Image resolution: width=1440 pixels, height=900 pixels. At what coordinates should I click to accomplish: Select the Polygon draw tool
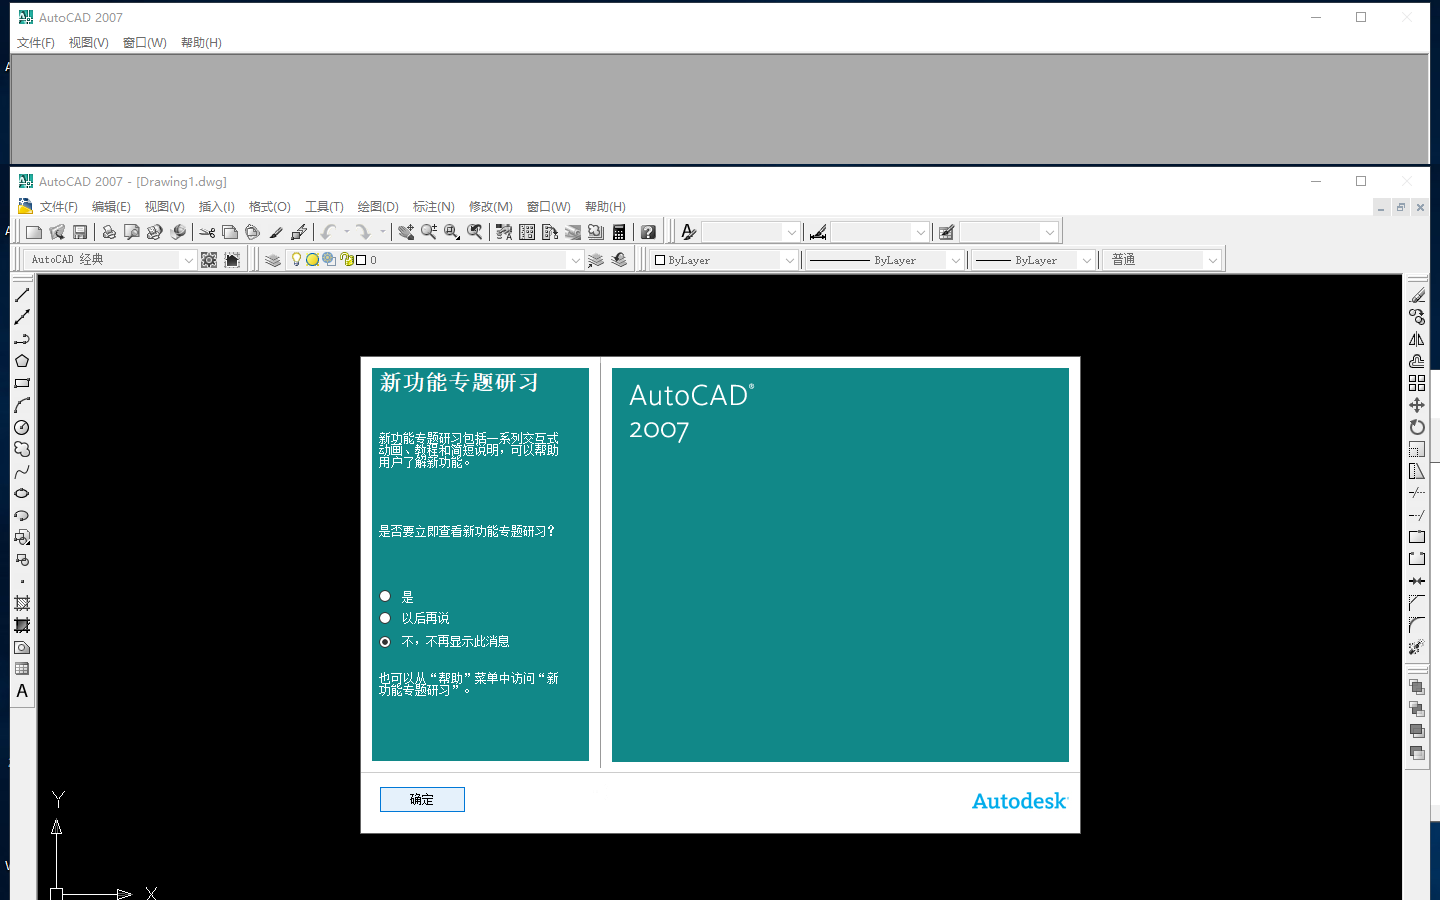[22, 361]
